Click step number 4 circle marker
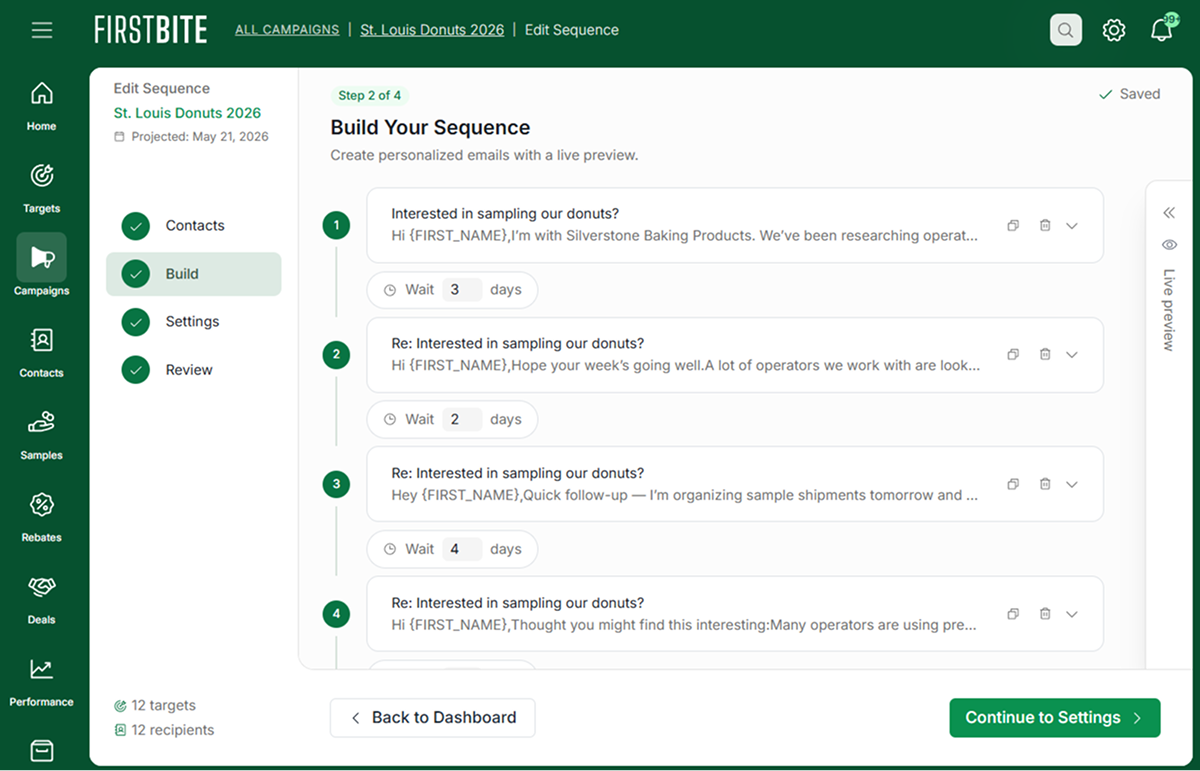This screenshot has height=771, width=1200. pos(336,614)
